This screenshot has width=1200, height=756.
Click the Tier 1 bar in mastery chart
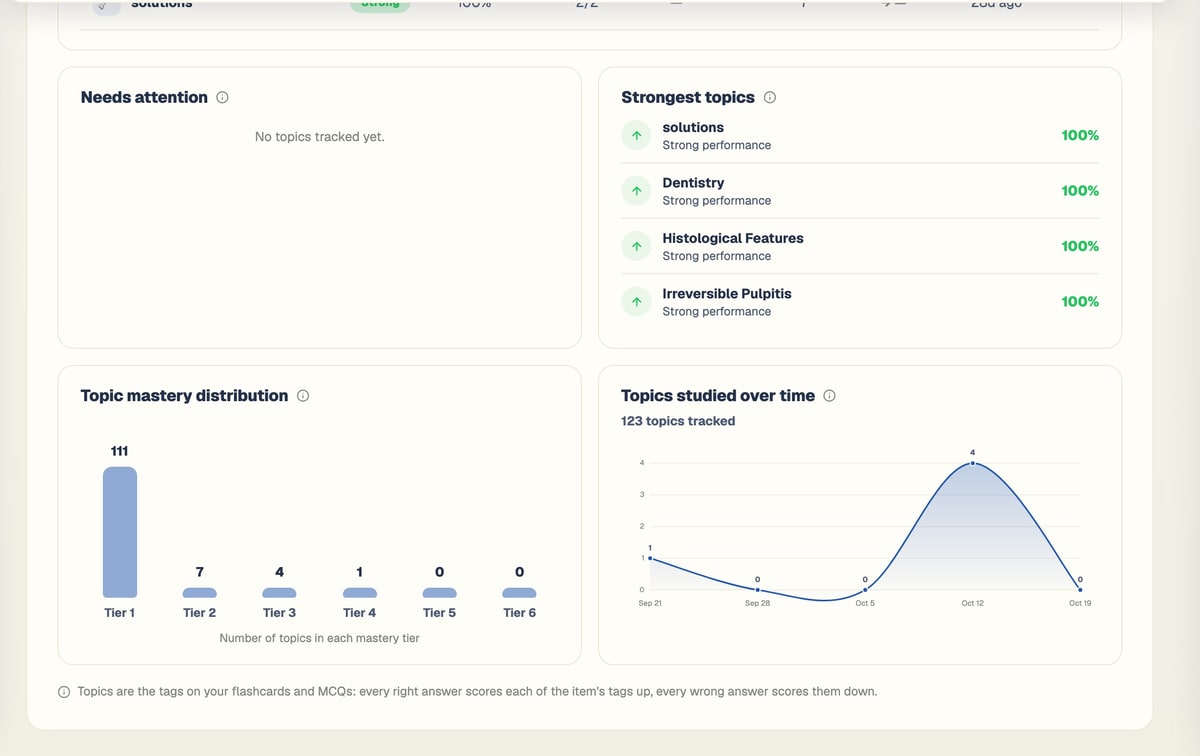(x=120, y=532)
